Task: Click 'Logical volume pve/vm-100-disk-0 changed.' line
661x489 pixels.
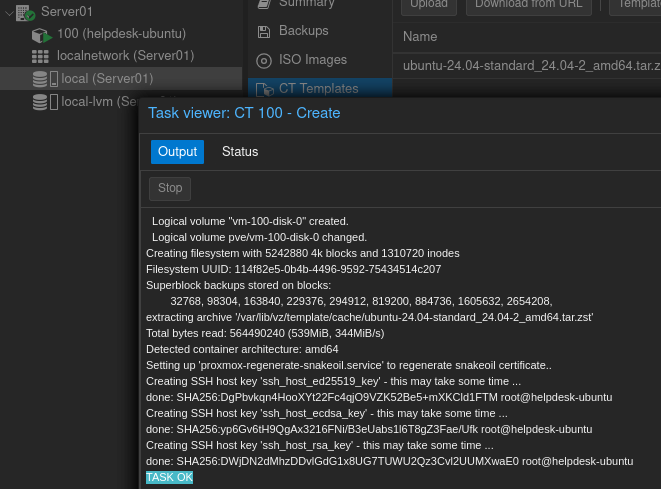Action: click(x=259, y=237)
